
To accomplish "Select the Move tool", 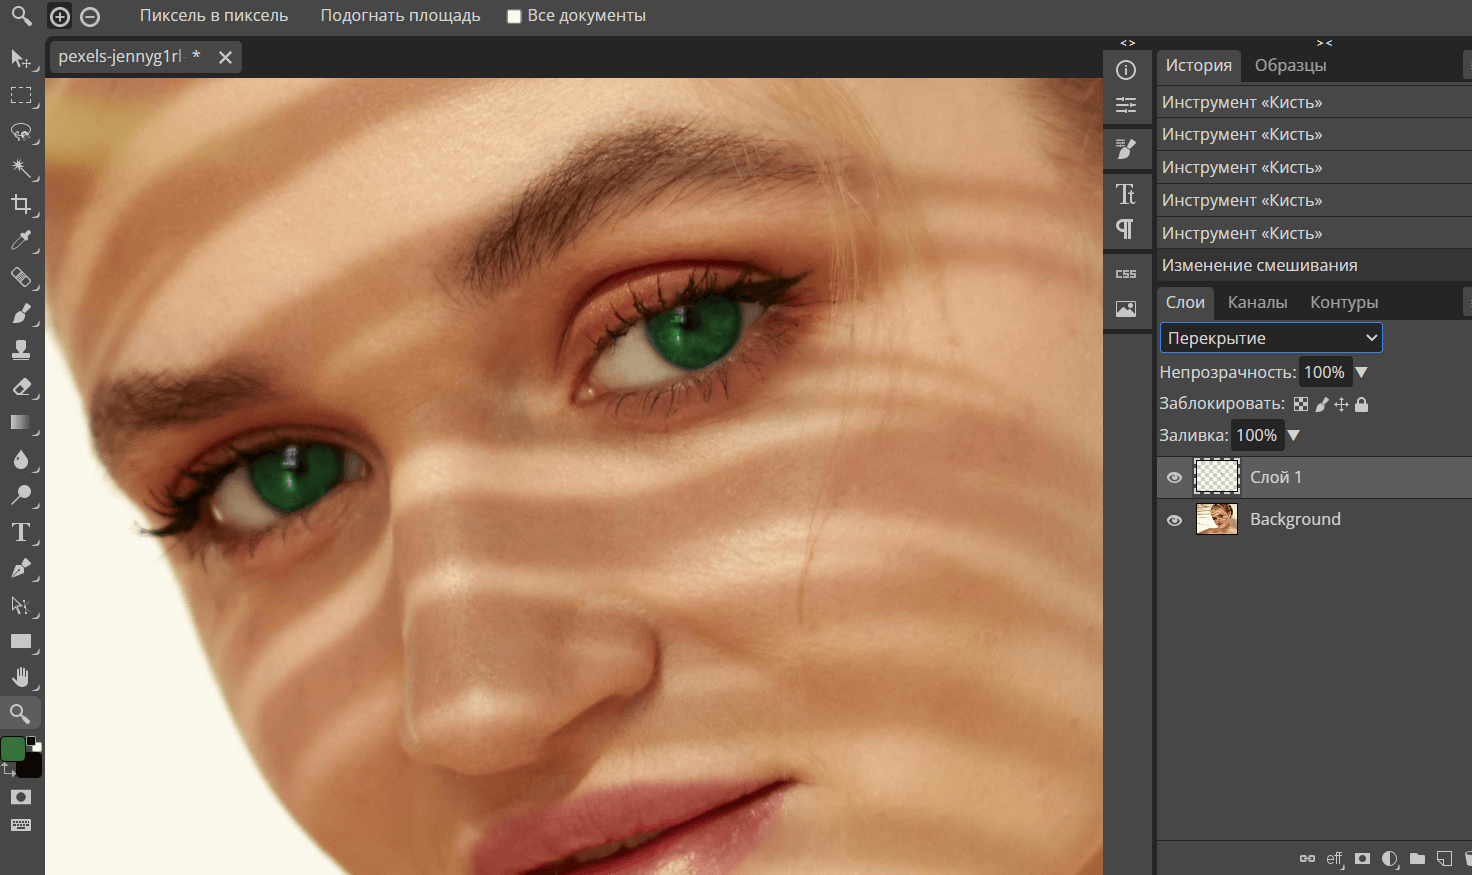I will 21,60.
